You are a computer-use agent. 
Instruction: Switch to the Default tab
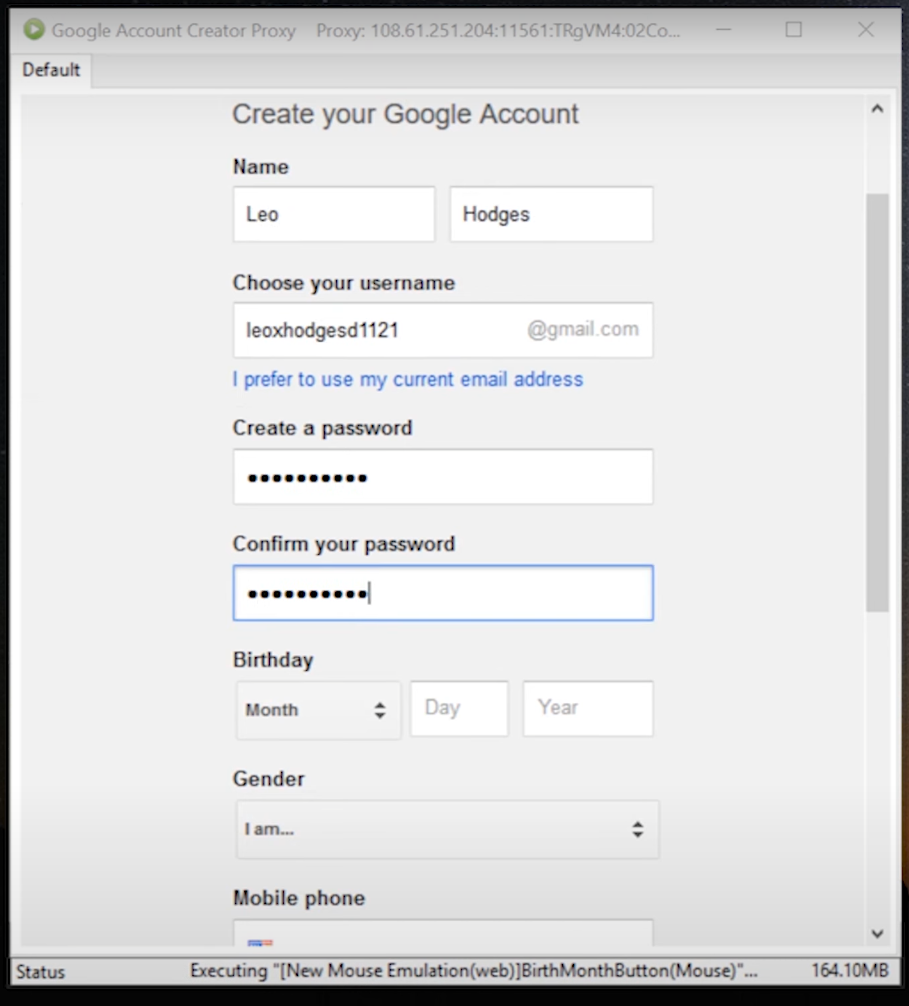coord(51,69)
